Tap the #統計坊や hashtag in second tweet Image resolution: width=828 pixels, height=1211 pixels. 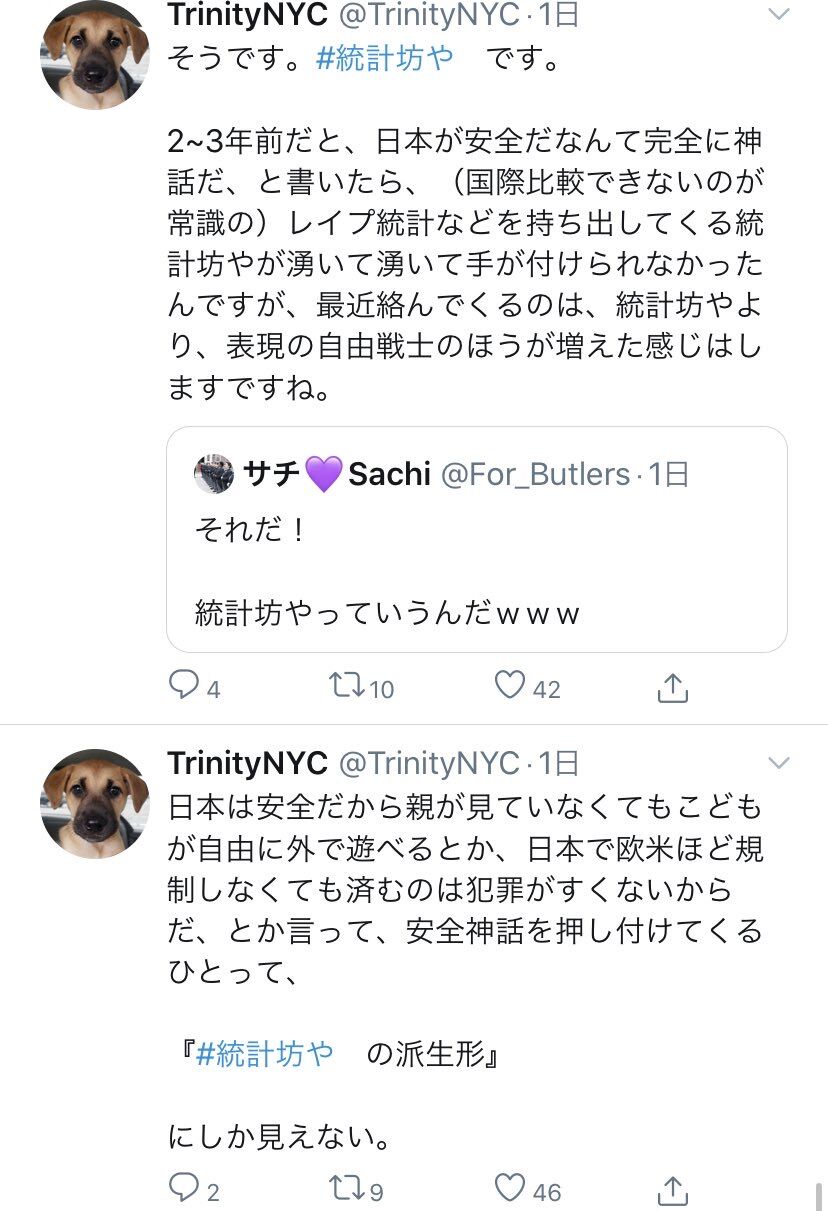pos(265,1054)
